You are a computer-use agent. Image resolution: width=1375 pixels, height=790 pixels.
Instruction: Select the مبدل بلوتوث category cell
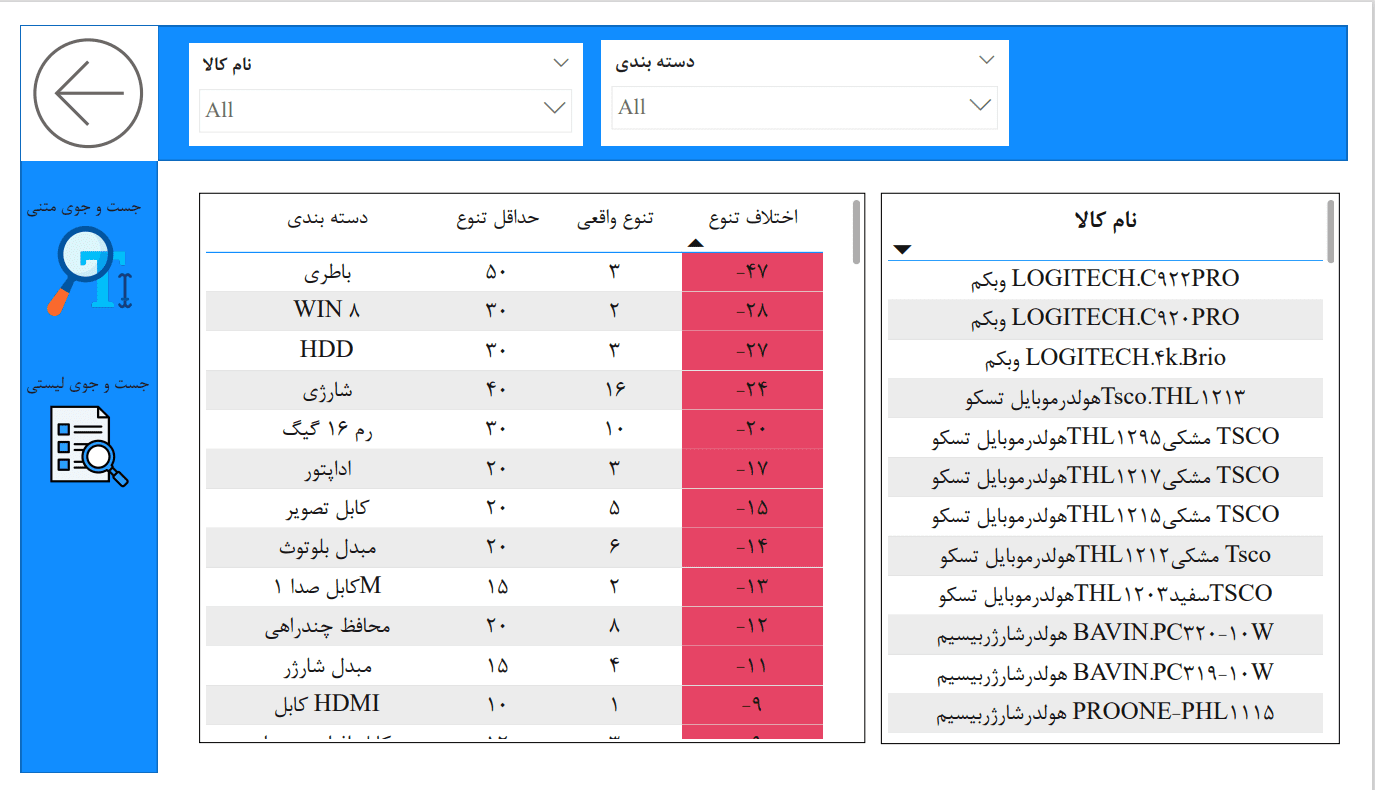327,547
